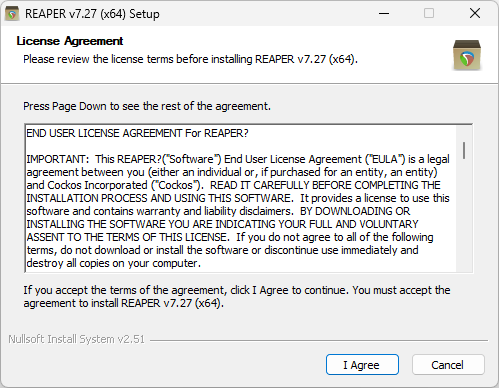499x388 pixels.
Task: Click the License Agreement bold heading
Action: (70, 41)
